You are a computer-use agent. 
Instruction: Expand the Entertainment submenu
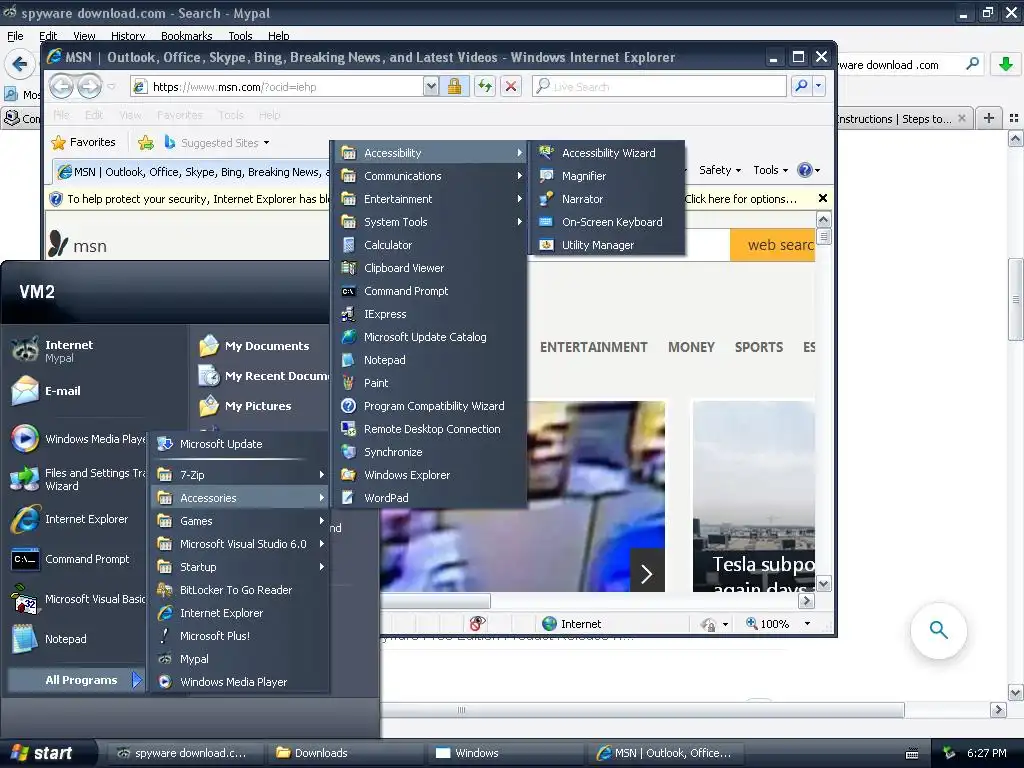click(x=430, y=199)
